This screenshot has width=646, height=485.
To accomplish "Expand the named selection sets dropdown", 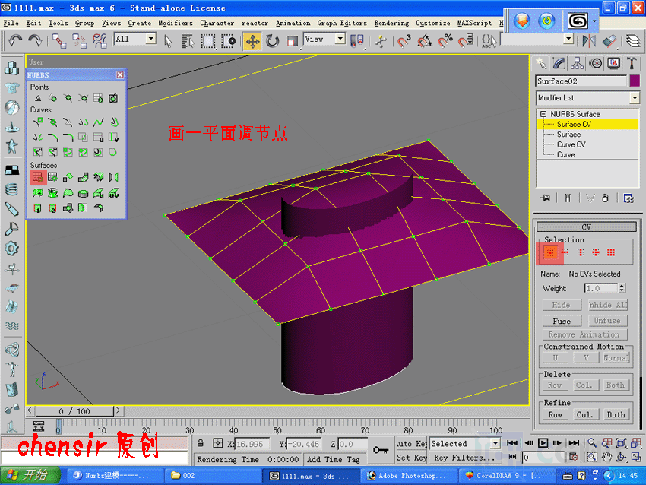I will [x=569, y=39].
